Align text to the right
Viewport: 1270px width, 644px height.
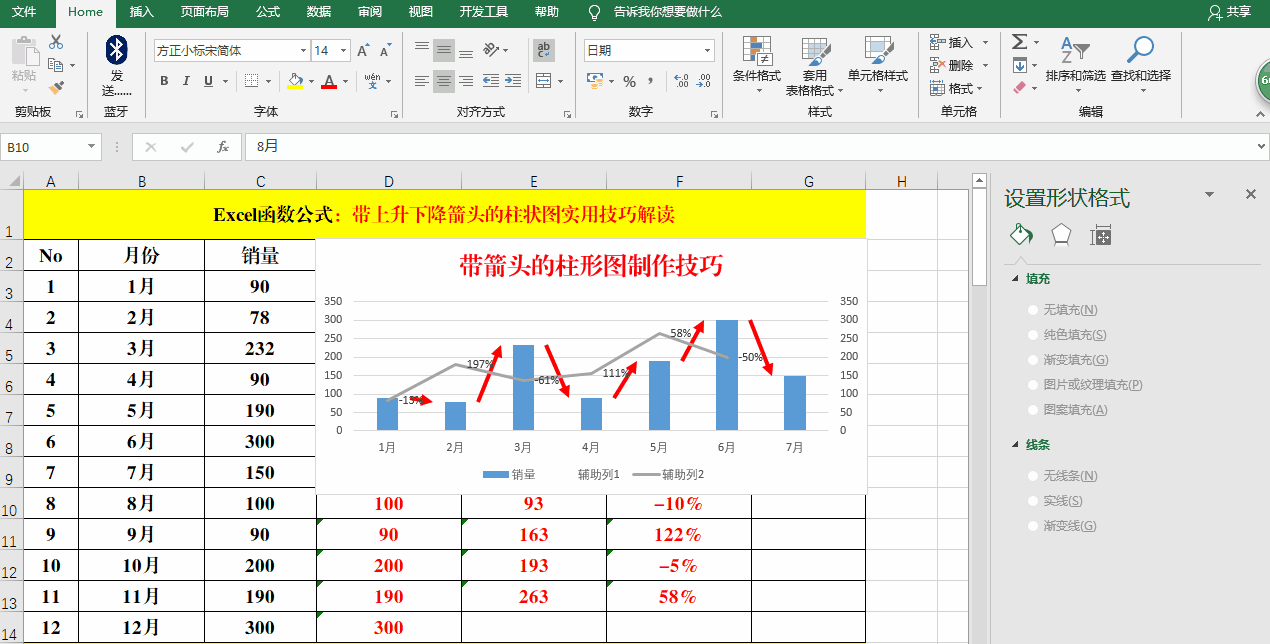click(x=466, y=81)
